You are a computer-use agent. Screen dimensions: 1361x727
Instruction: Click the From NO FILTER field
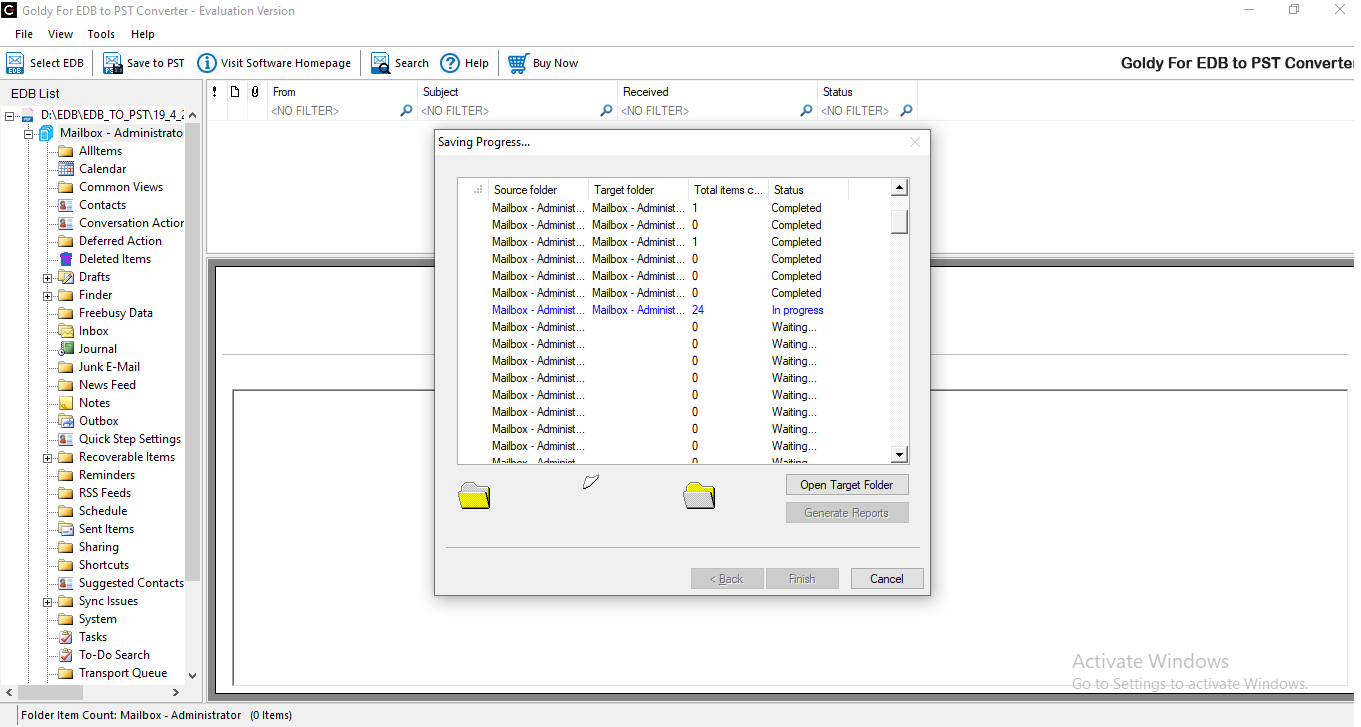334,111
